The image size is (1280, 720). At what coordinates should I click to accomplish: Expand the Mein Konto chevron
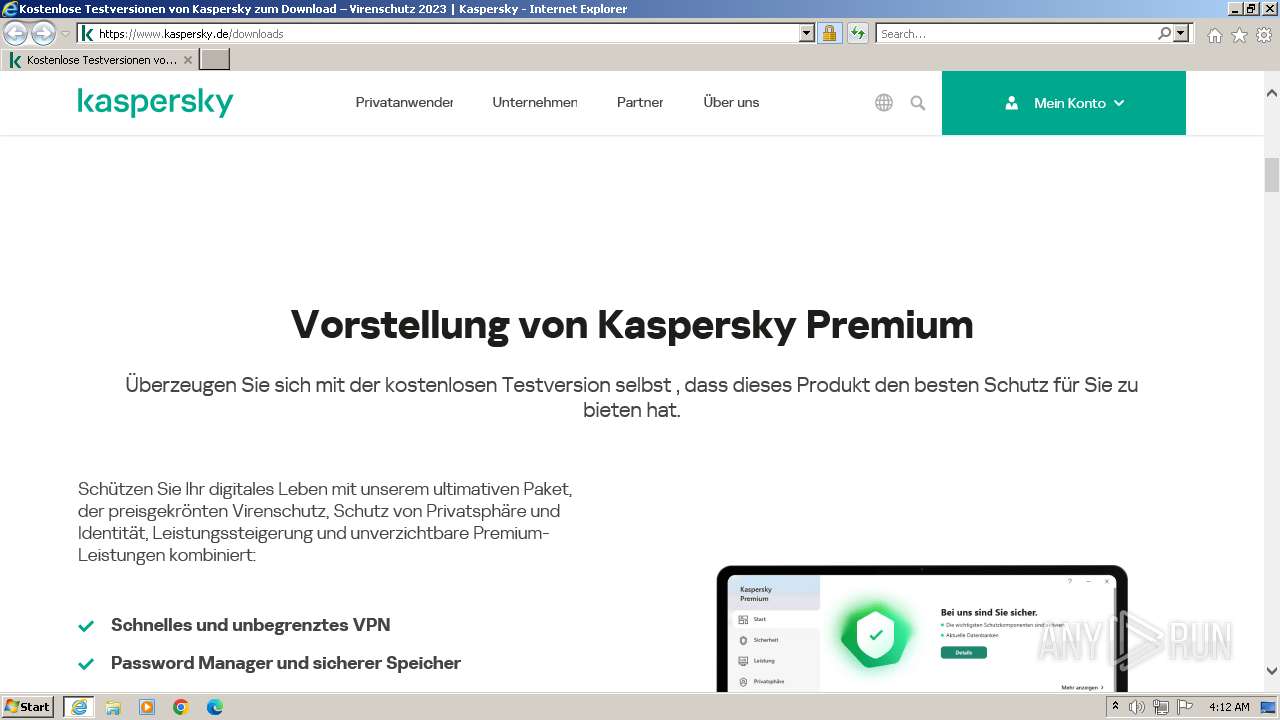click(x=1119, y=103)
